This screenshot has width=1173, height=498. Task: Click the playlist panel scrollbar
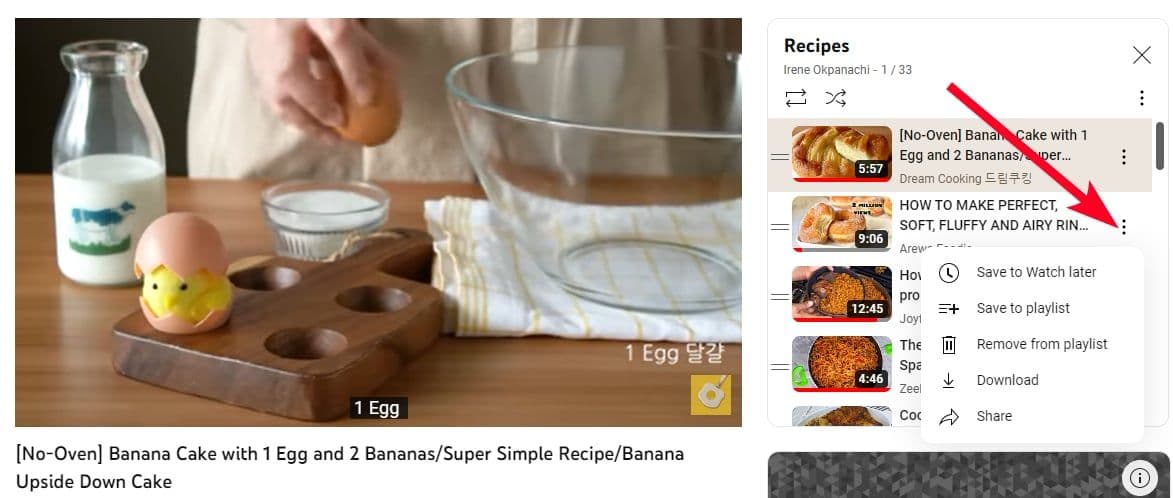pos(1160,146)
